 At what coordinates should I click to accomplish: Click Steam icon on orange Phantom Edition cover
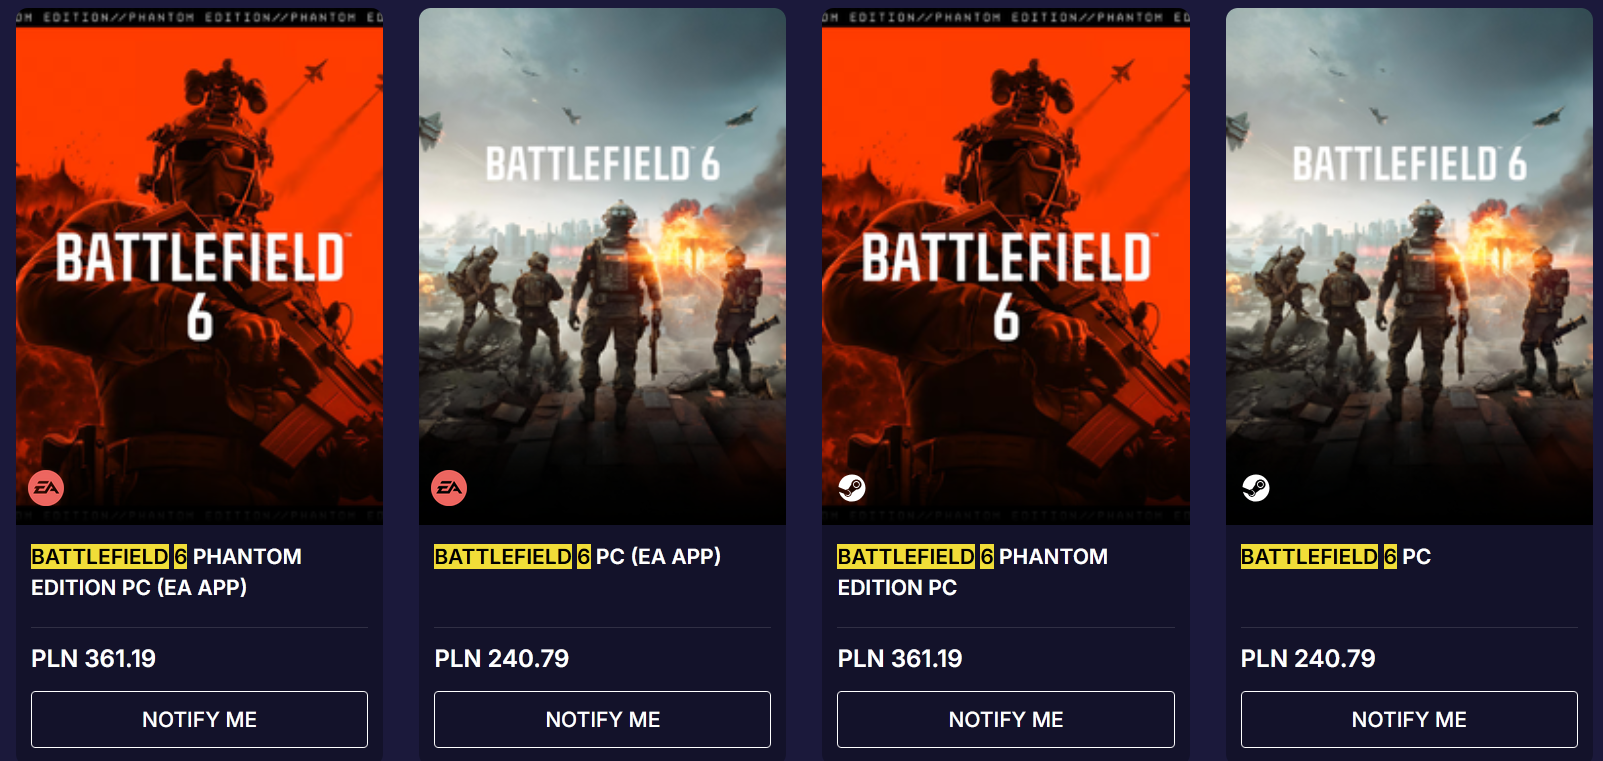click(x=852, y=488)
